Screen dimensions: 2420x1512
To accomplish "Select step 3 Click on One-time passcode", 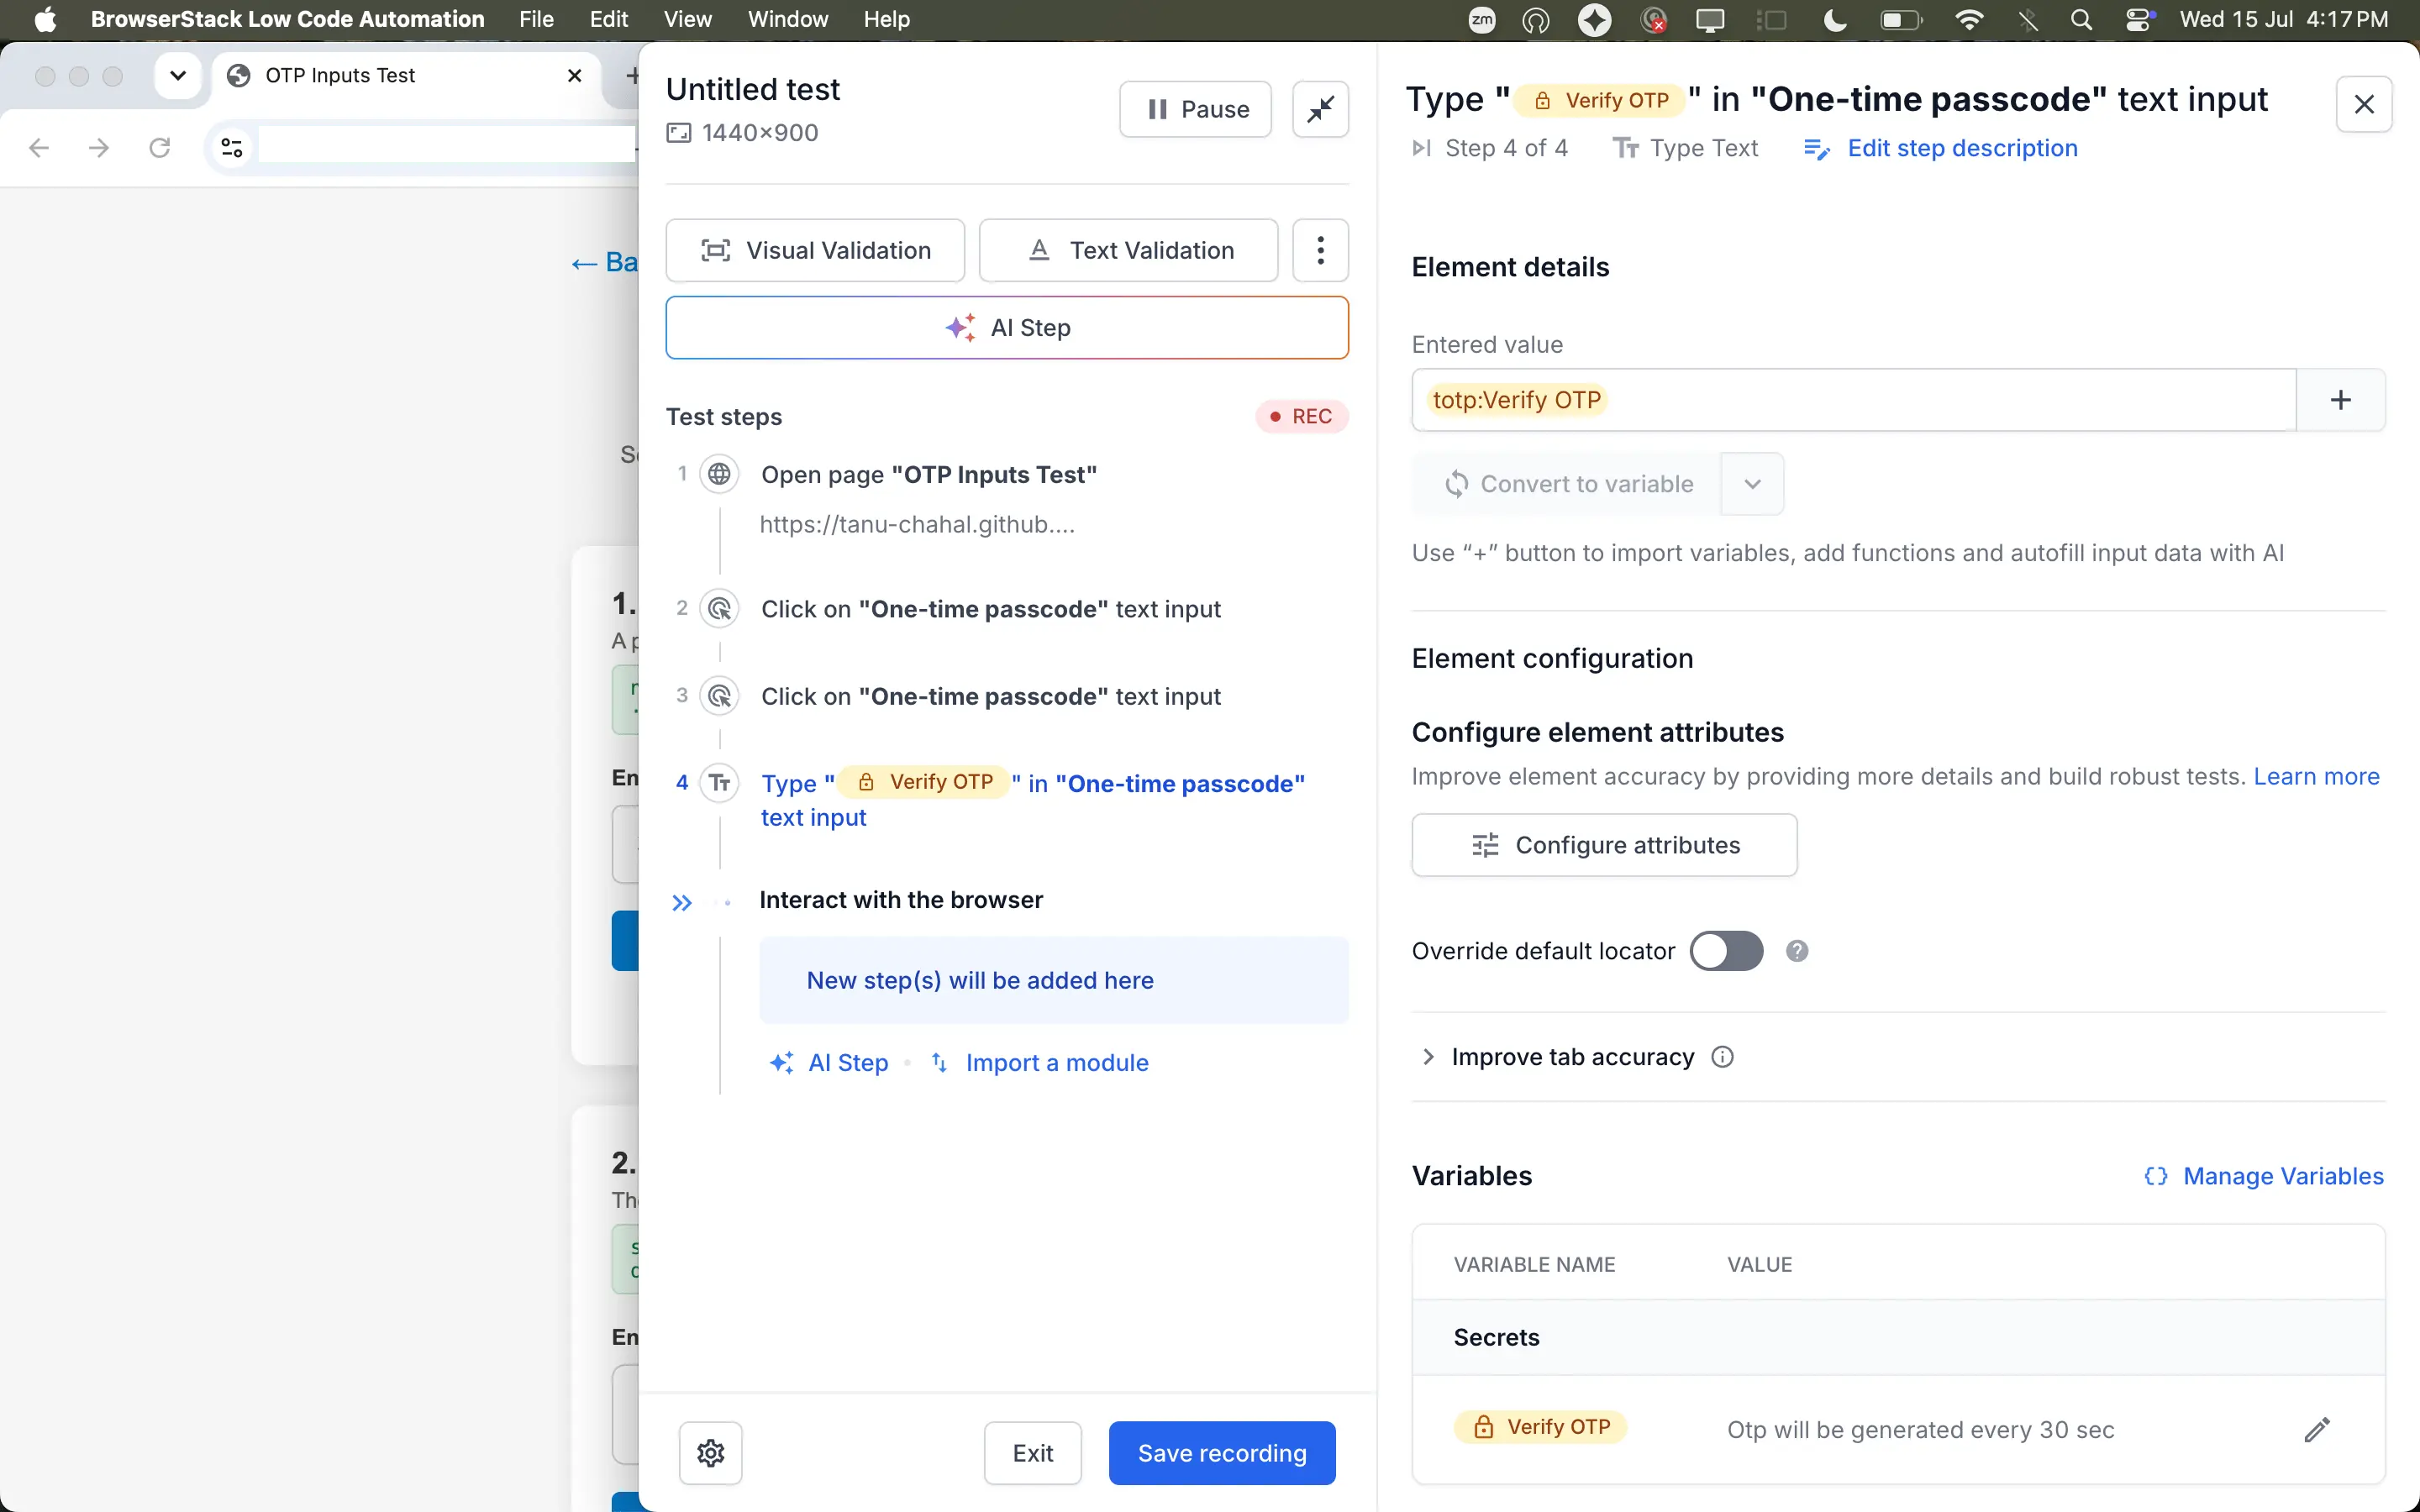I will pyautogui.click(x=991, y=696).
